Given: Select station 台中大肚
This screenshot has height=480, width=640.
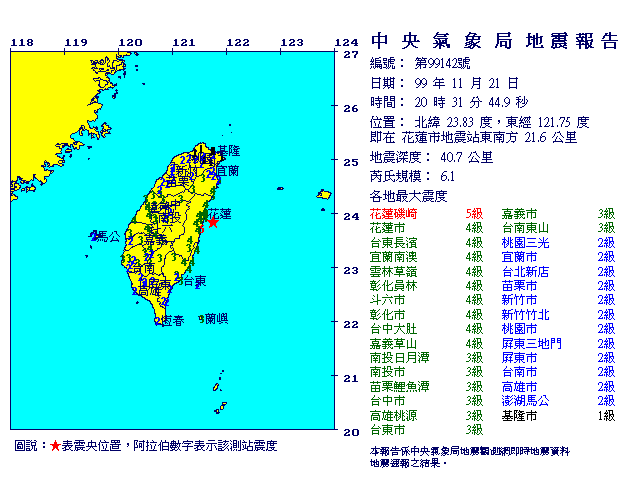Looking at the screenshot, I should [393, 329].
